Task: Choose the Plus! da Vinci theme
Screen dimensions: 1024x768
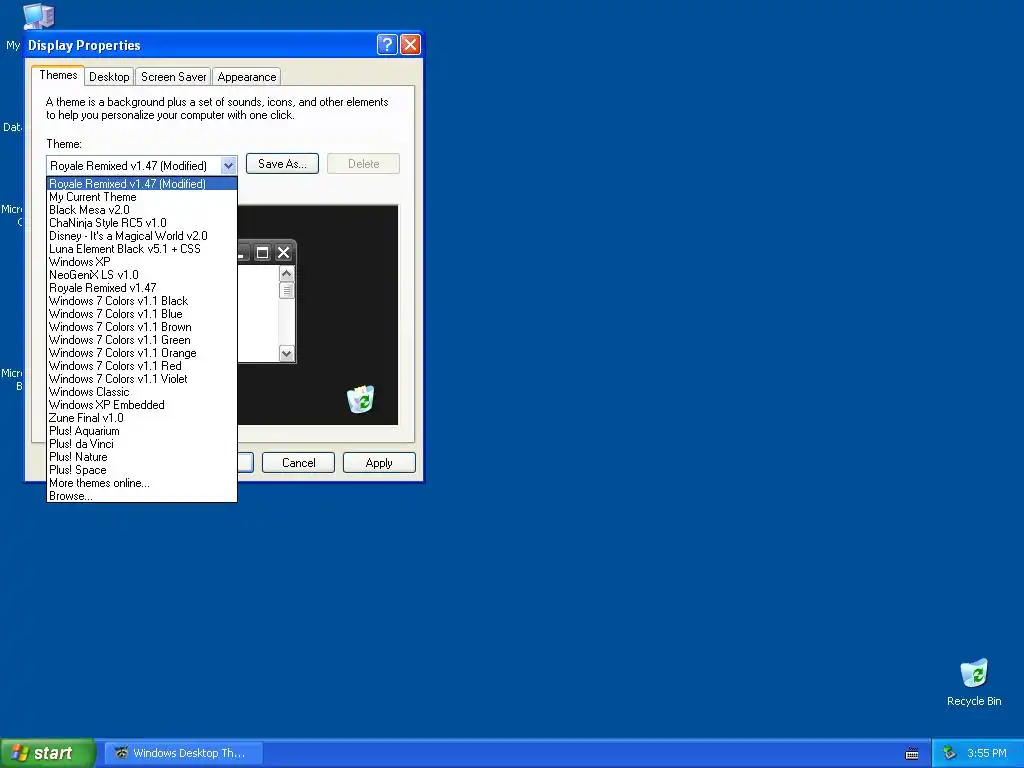Action: (x=142, y=444)
